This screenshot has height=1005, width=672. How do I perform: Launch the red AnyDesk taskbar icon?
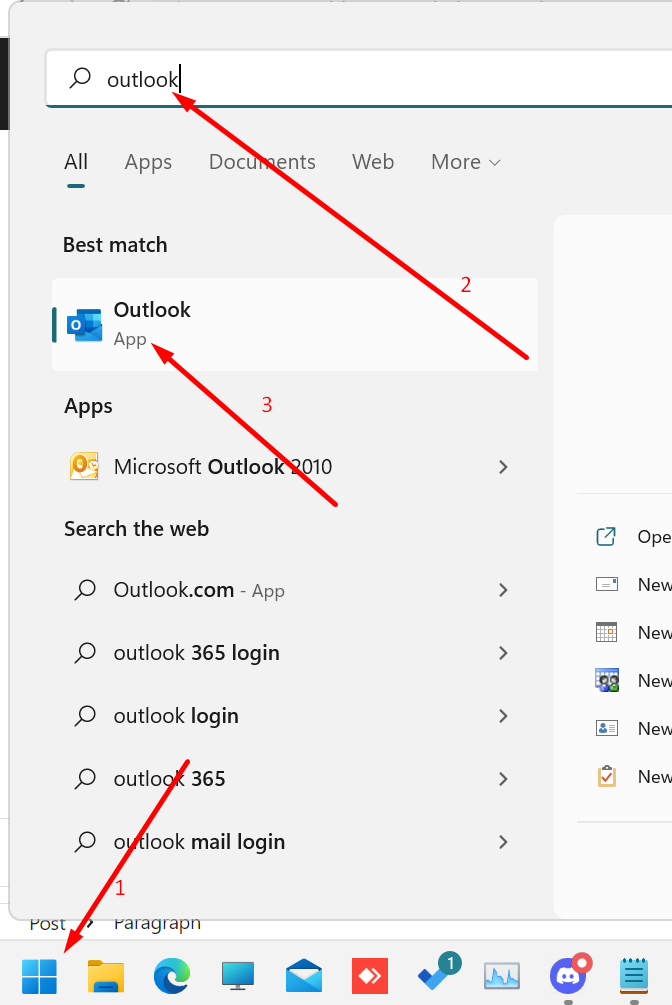coord(370,976)
